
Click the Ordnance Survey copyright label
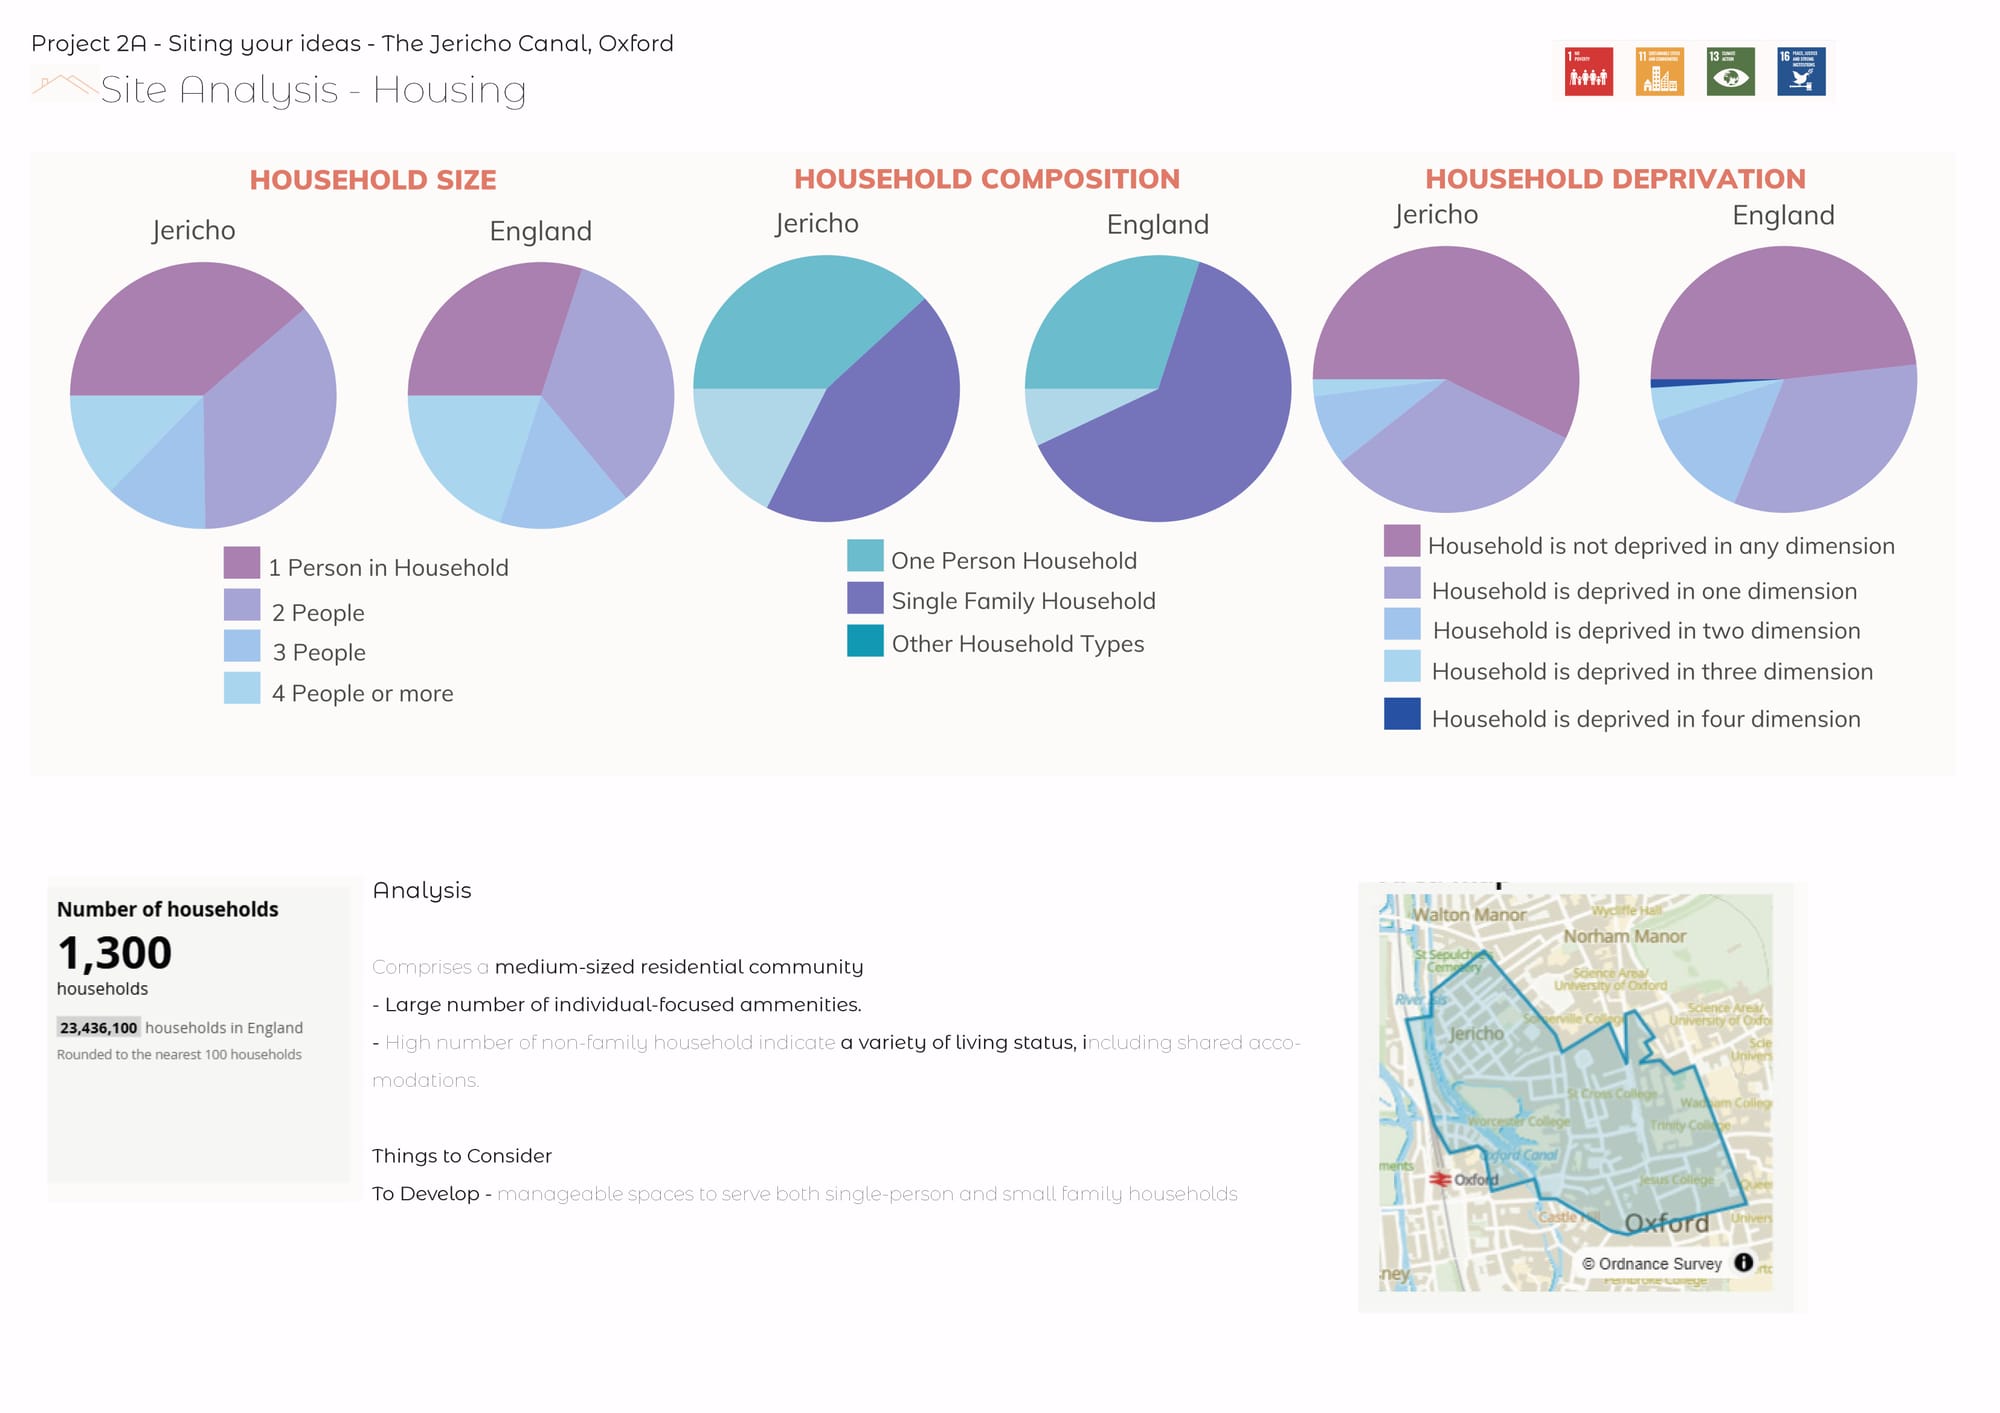[x=1652, y=1264]
